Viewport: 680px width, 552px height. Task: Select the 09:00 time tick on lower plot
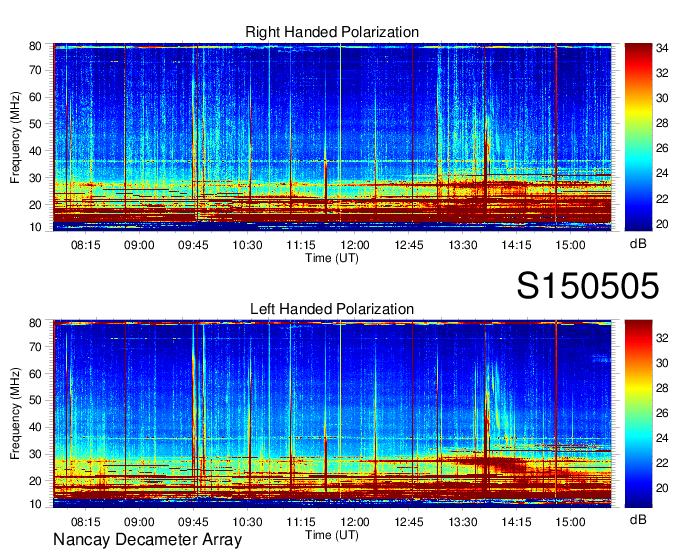point(139,522)
